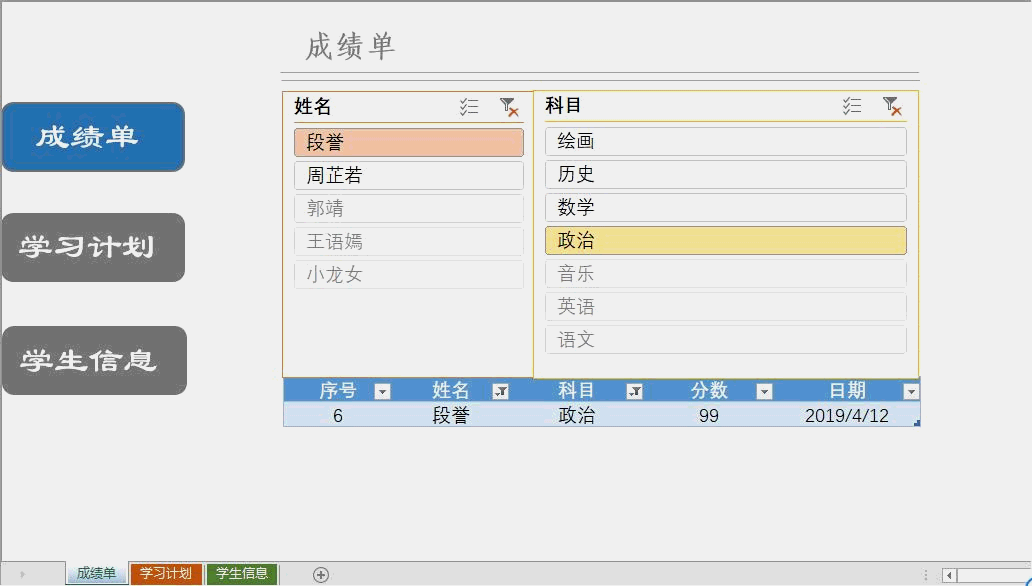Click the gray 学生信息 navigation button

pyautogui.click(x=94, y=360)
